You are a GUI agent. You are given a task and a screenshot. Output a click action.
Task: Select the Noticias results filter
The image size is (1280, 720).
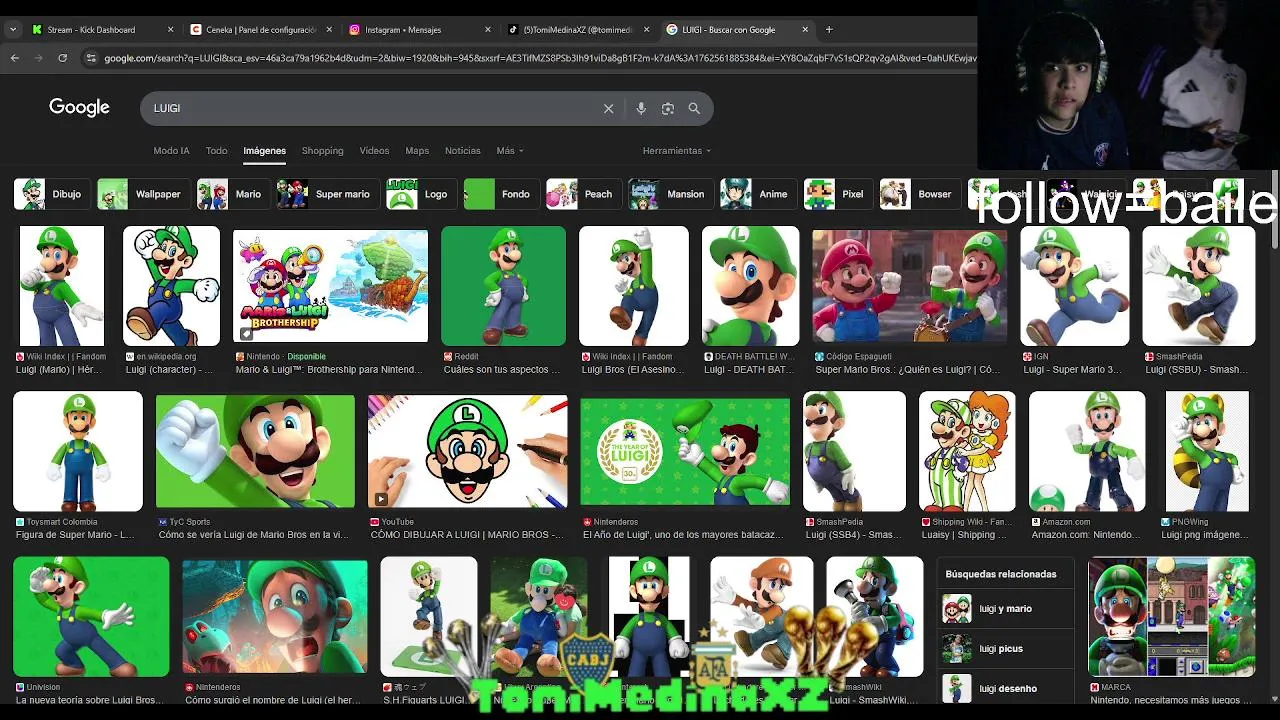pyautogui.click(x=462, y=151)
